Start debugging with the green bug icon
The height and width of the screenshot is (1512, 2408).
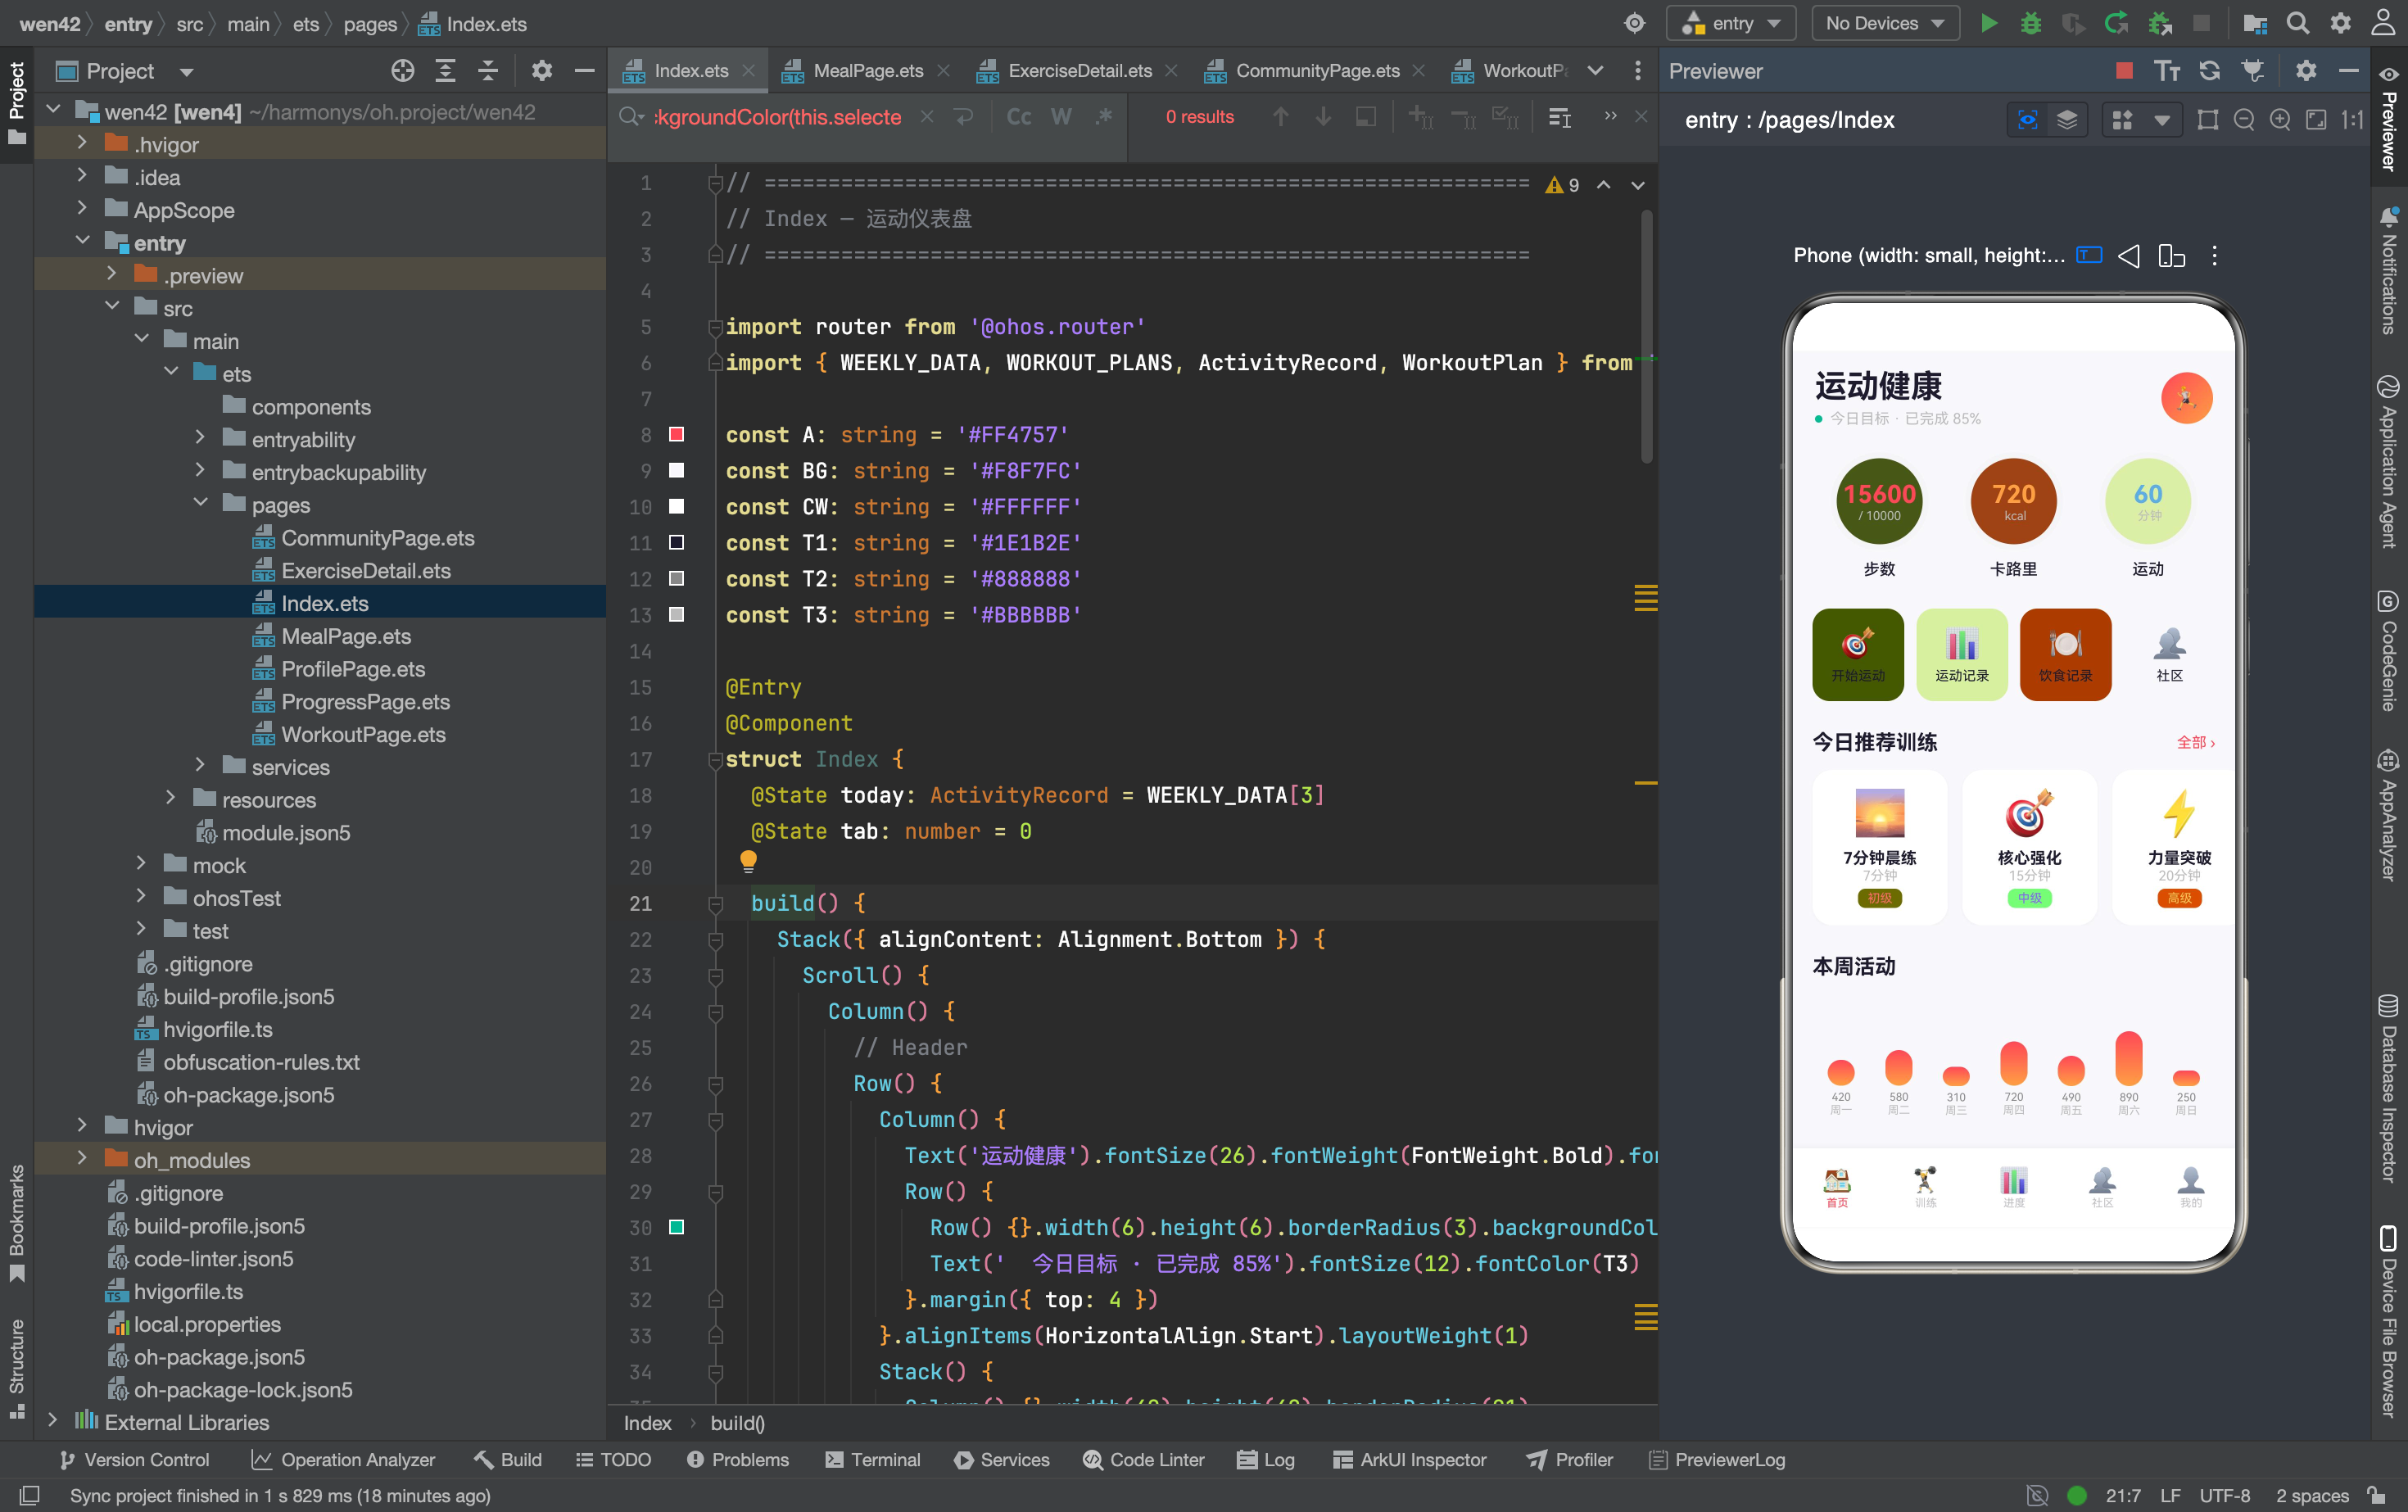(x=2031, y=23)
